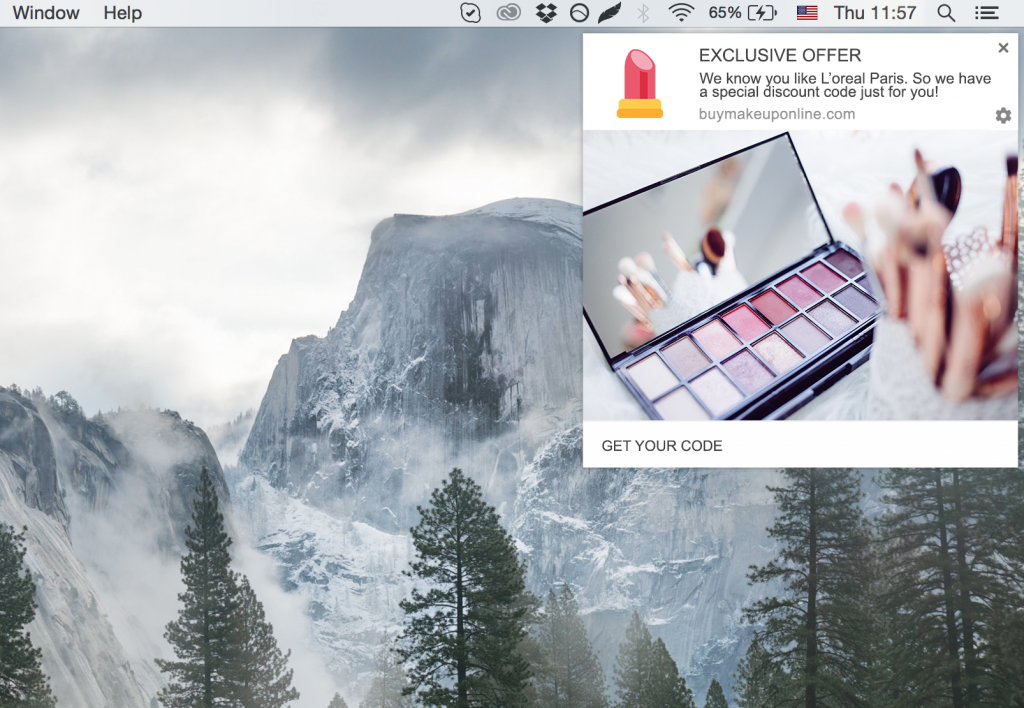Screen dimensions: 1024x708
Task: Click the lipstick icon in notification
Action: [x=640, y=84]
